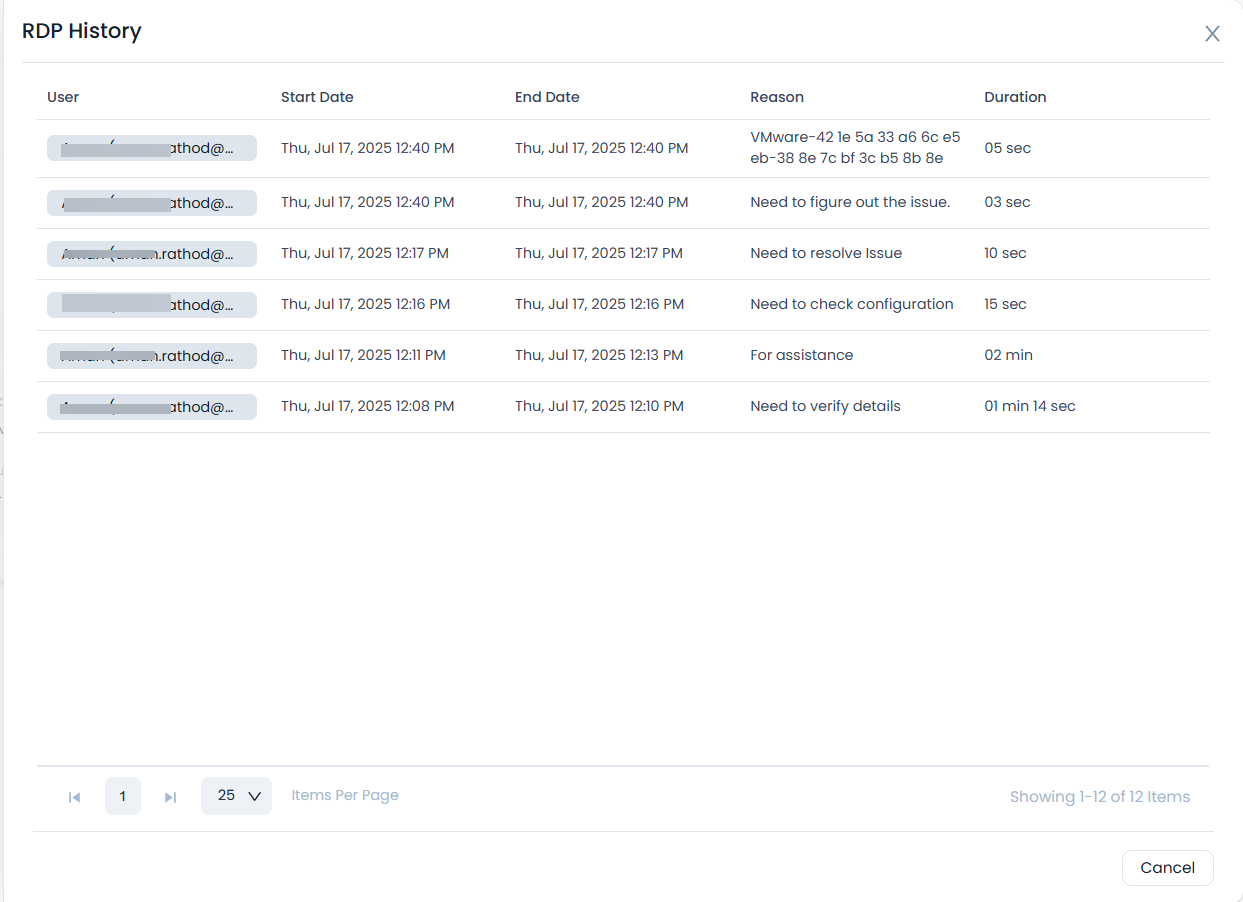The image size is (1243, 902).
Task: Click the End Date column header
Action: tap(547, 97)
